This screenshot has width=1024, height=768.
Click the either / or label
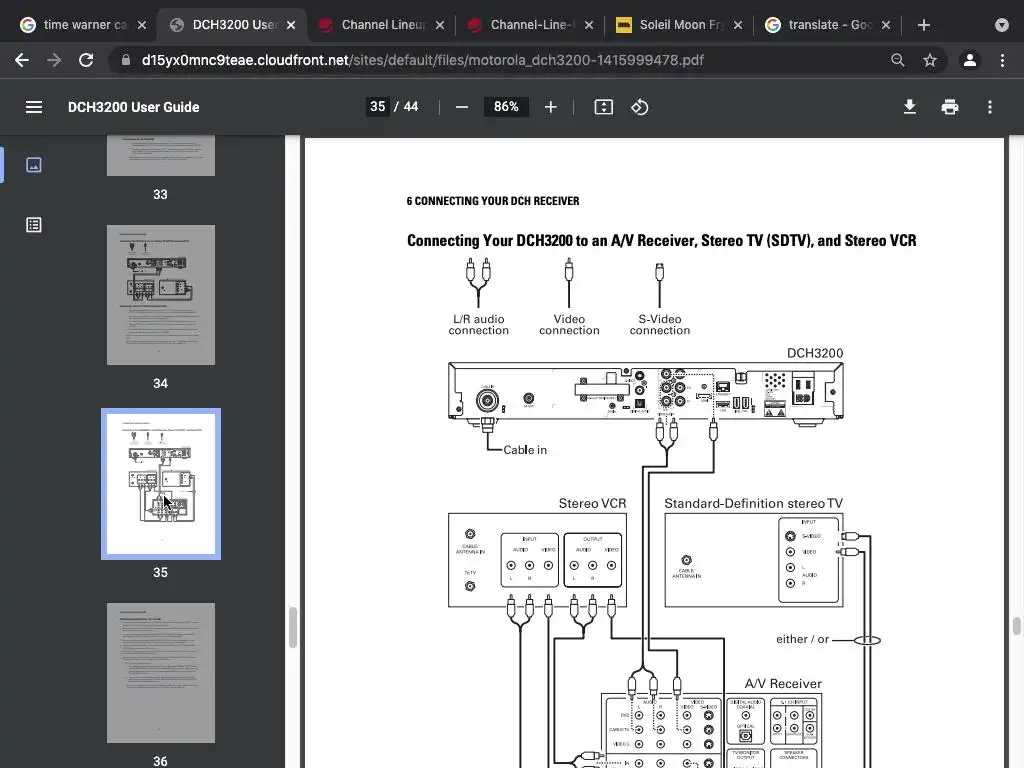pyautogui.click(x=802, y=639)
